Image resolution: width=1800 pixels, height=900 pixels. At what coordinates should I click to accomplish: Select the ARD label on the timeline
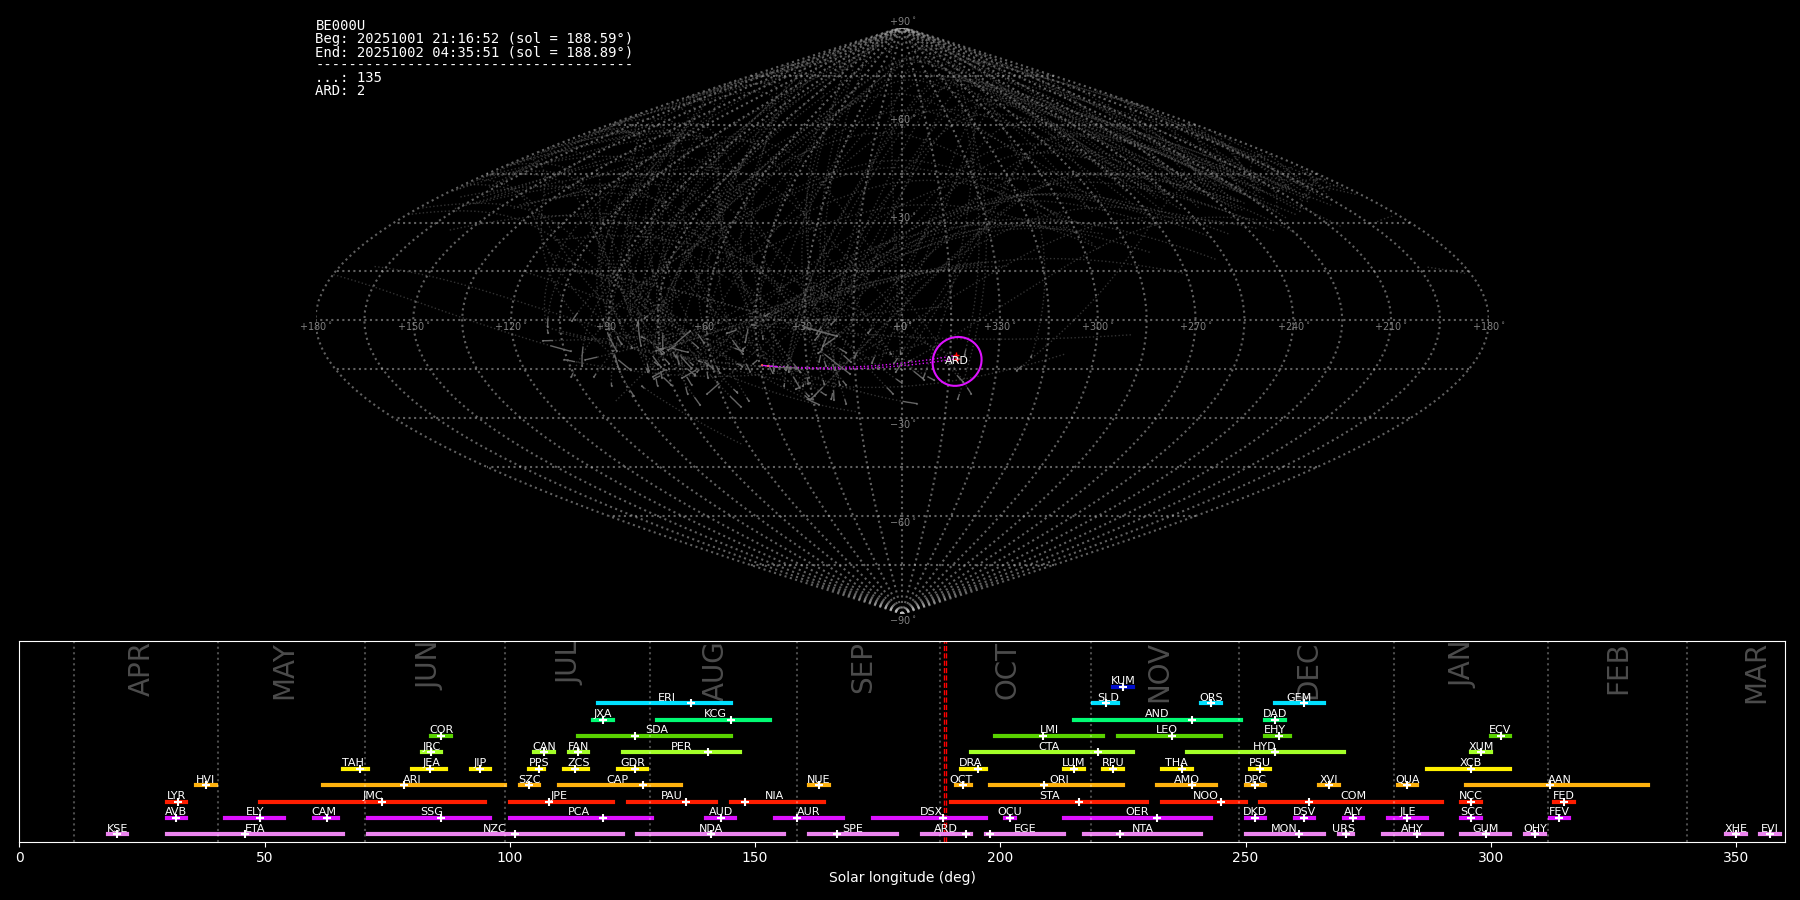pyautogui.click(x=945, y=829)
